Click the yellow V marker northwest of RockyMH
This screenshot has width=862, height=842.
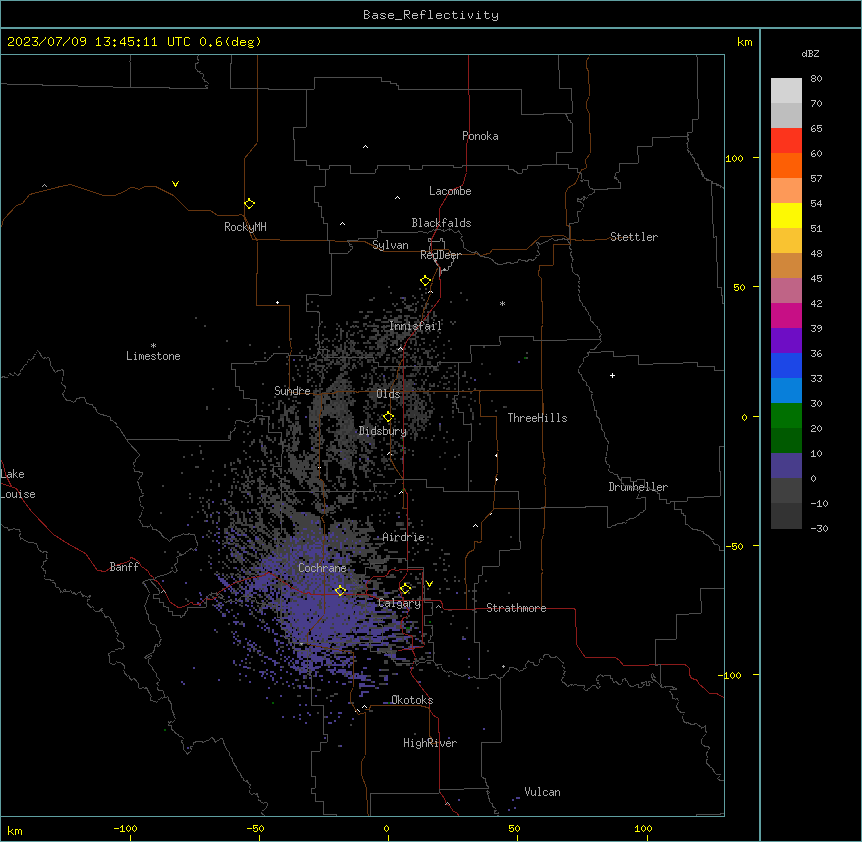[x=175, y=184]
